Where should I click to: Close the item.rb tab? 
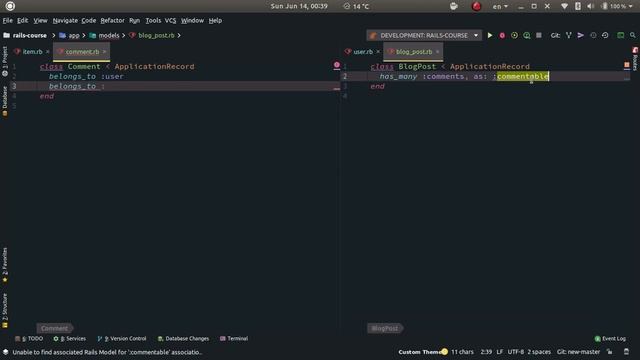[x=47, y=52]
